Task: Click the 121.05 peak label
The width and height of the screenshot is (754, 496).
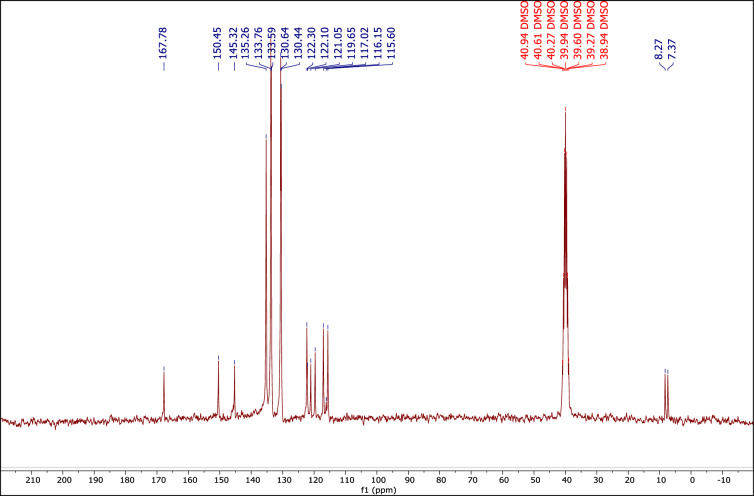Action: pos(338,43)
